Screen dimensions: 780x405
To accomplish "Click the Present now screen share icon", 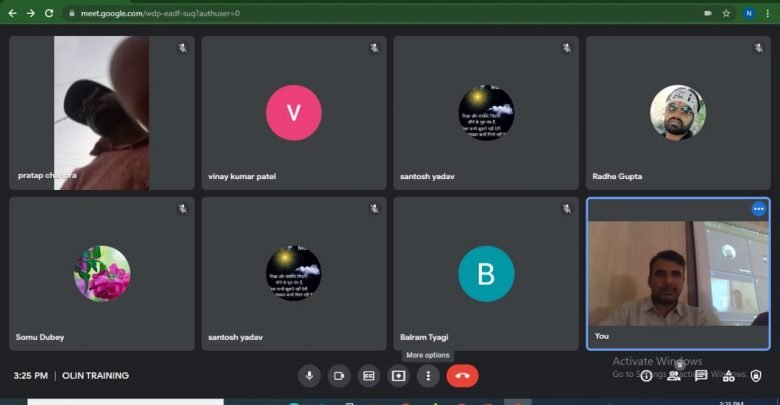I will (399, 375).
